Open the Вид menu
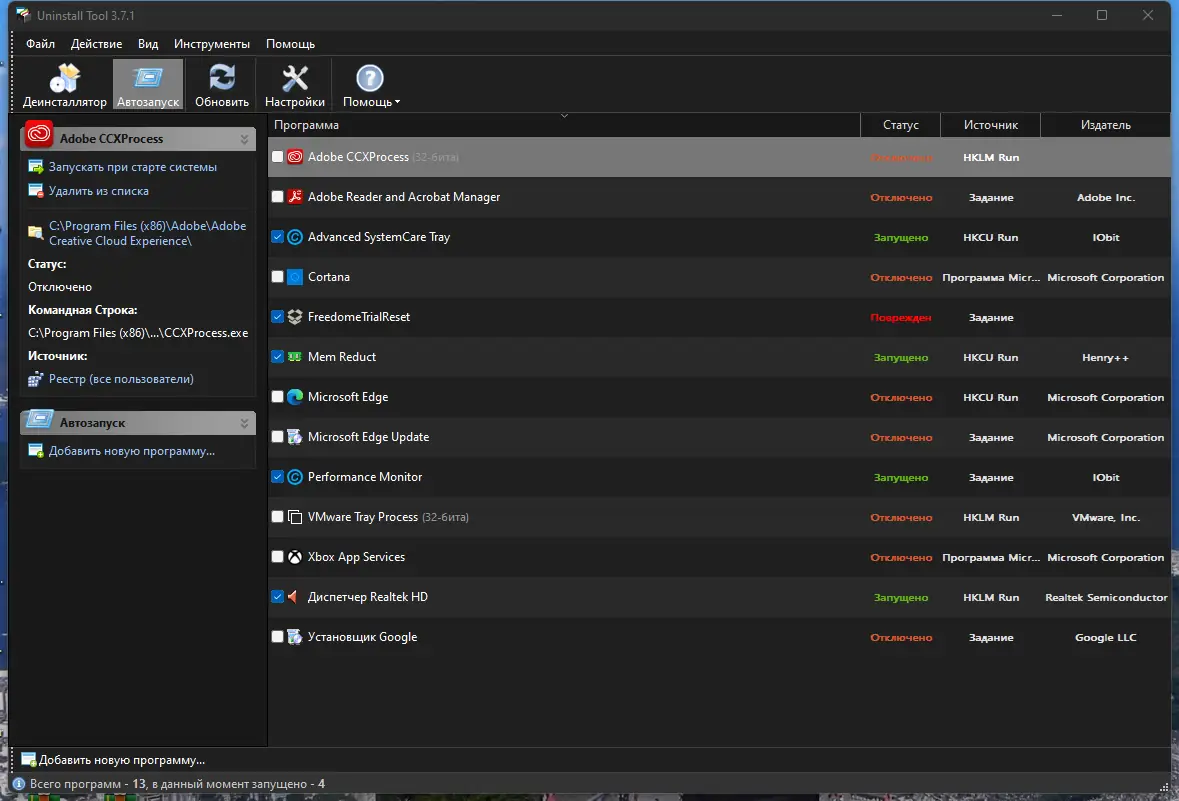This screenshot has width=1179, height=801. pyautogui.click(x=148, y=44)
